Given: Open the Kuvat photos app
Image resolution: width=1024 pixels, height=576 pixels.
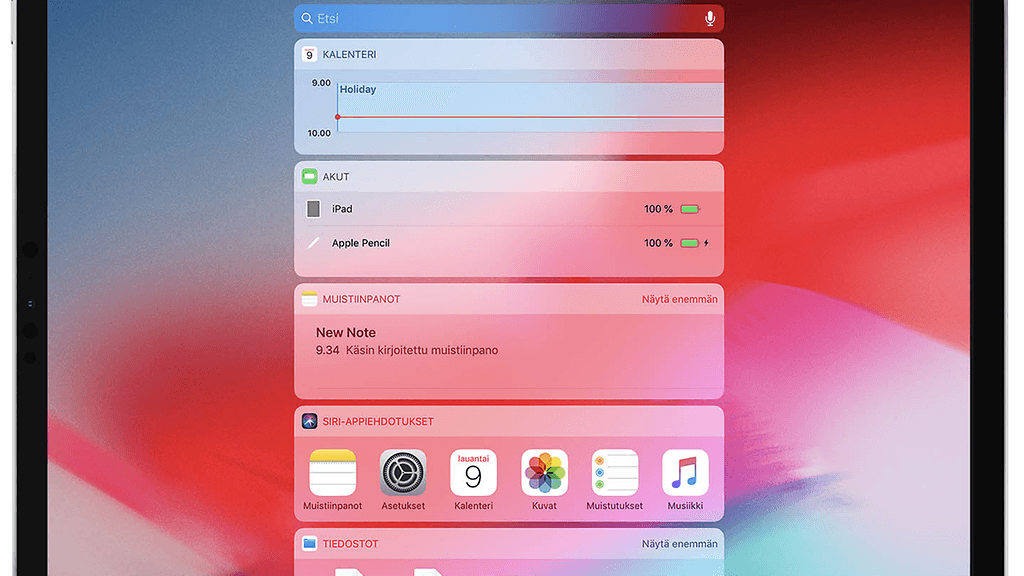Looking at the screenshot, I should tap(544, 473).
